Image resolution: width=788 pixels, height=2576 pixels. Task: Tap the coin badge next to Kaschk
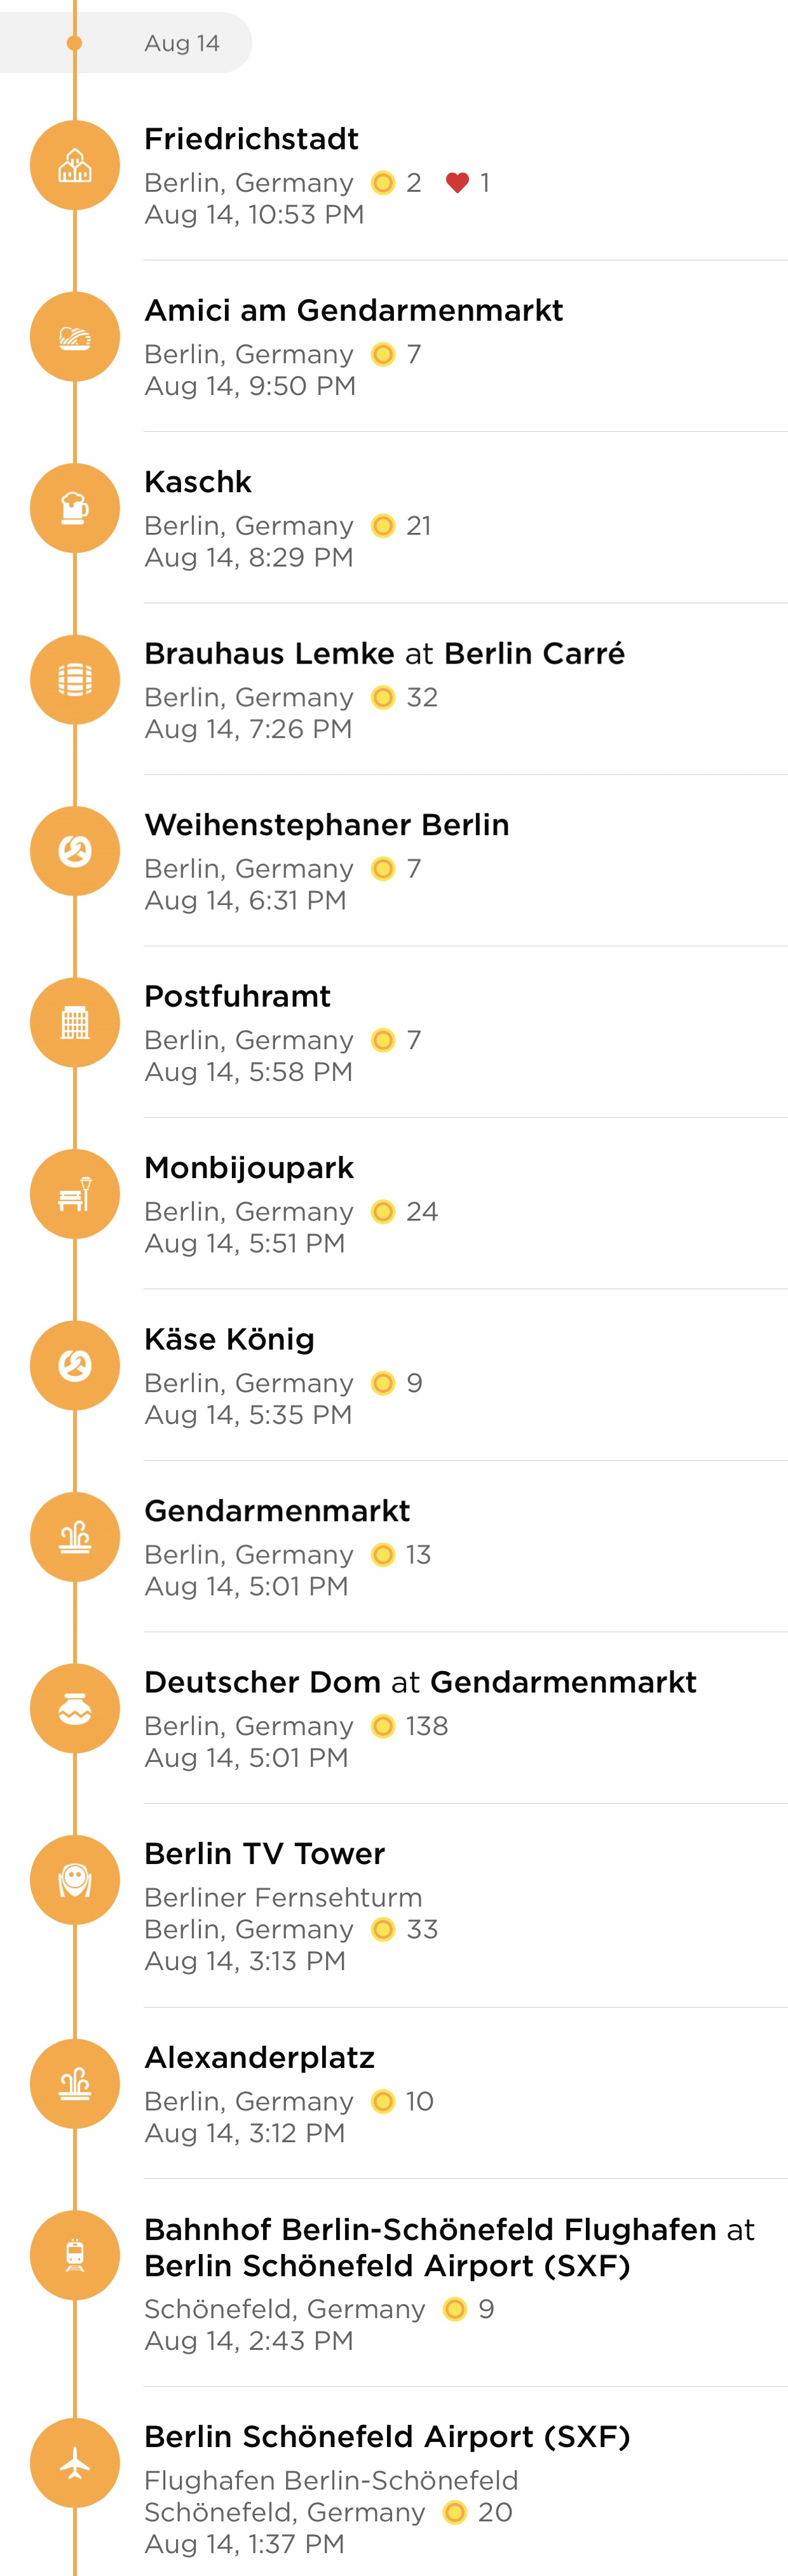point(383,526)
